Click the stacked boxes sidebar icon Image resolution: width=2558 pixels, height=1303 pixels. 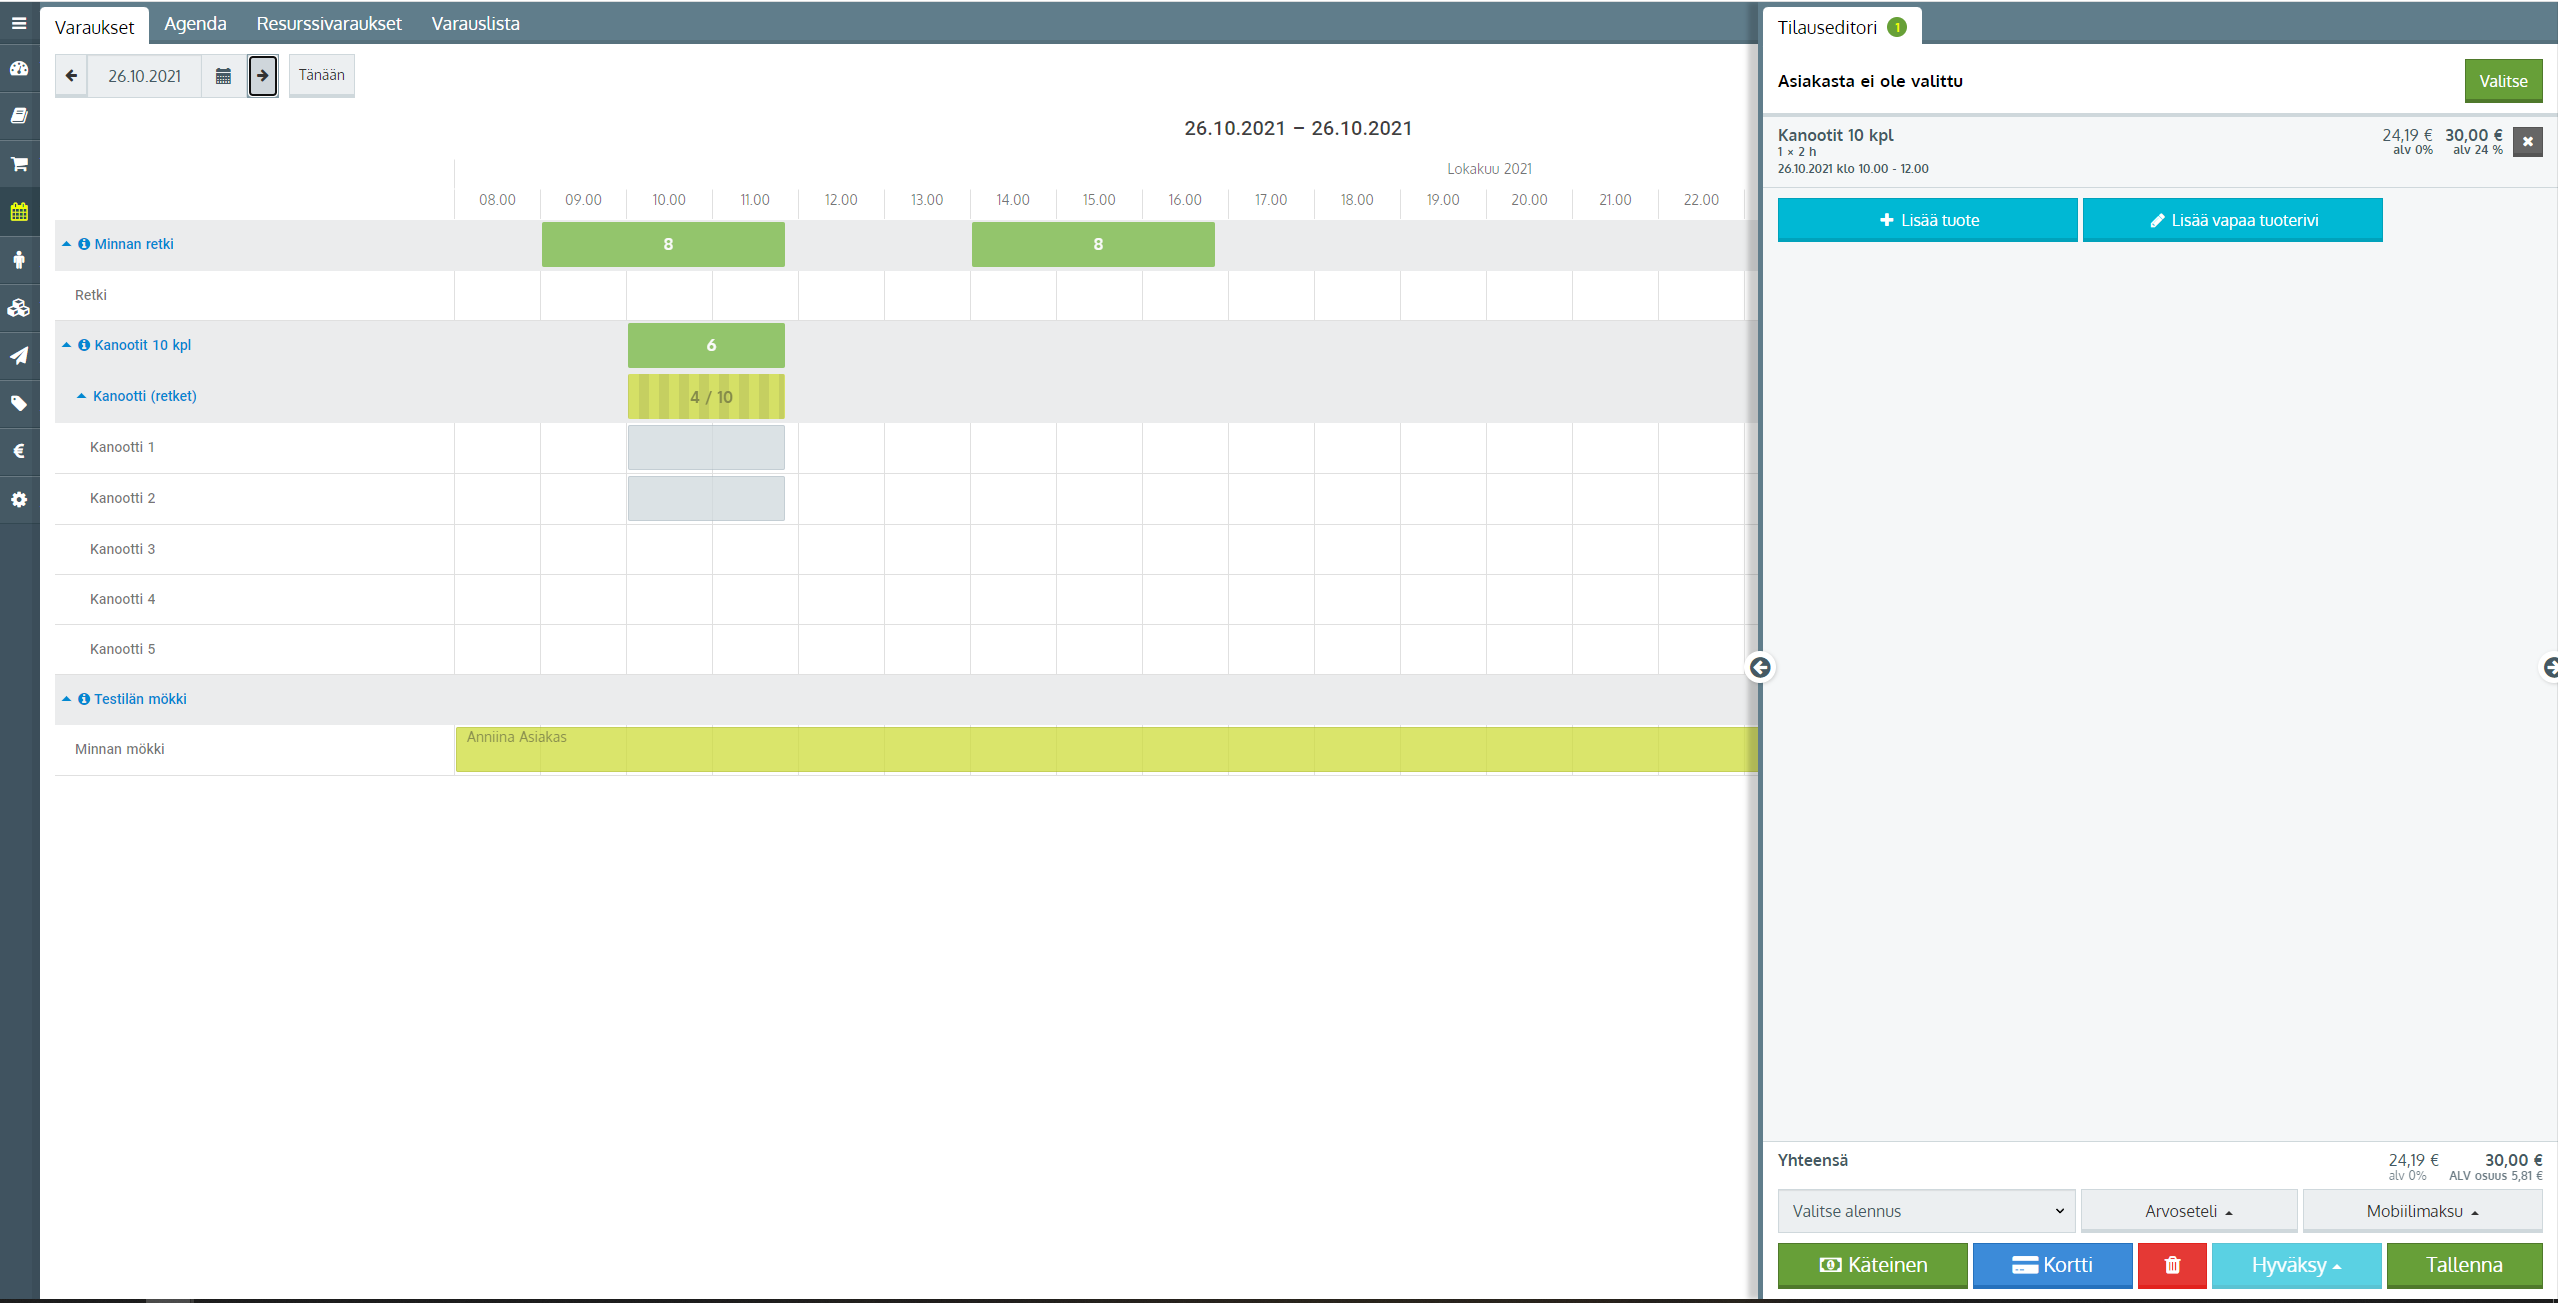click(19, 308)
